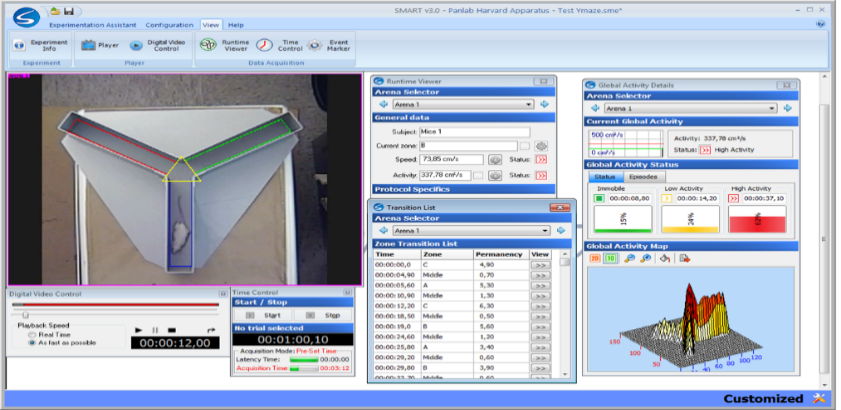The width and height of the screenshot is (841, 410).
Task: Open Arena dropdown in Transition List
Action: [x=545, y=230]
